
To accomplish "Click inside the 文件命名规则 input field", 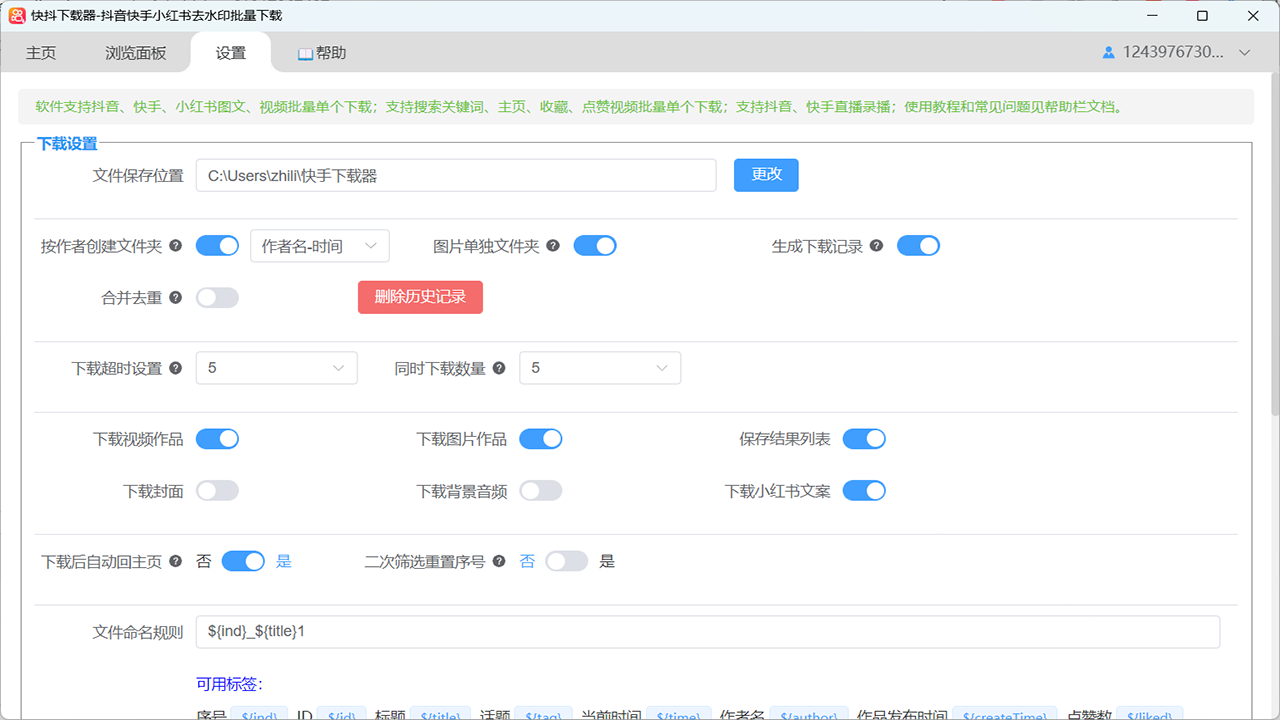I will [700, 631].
